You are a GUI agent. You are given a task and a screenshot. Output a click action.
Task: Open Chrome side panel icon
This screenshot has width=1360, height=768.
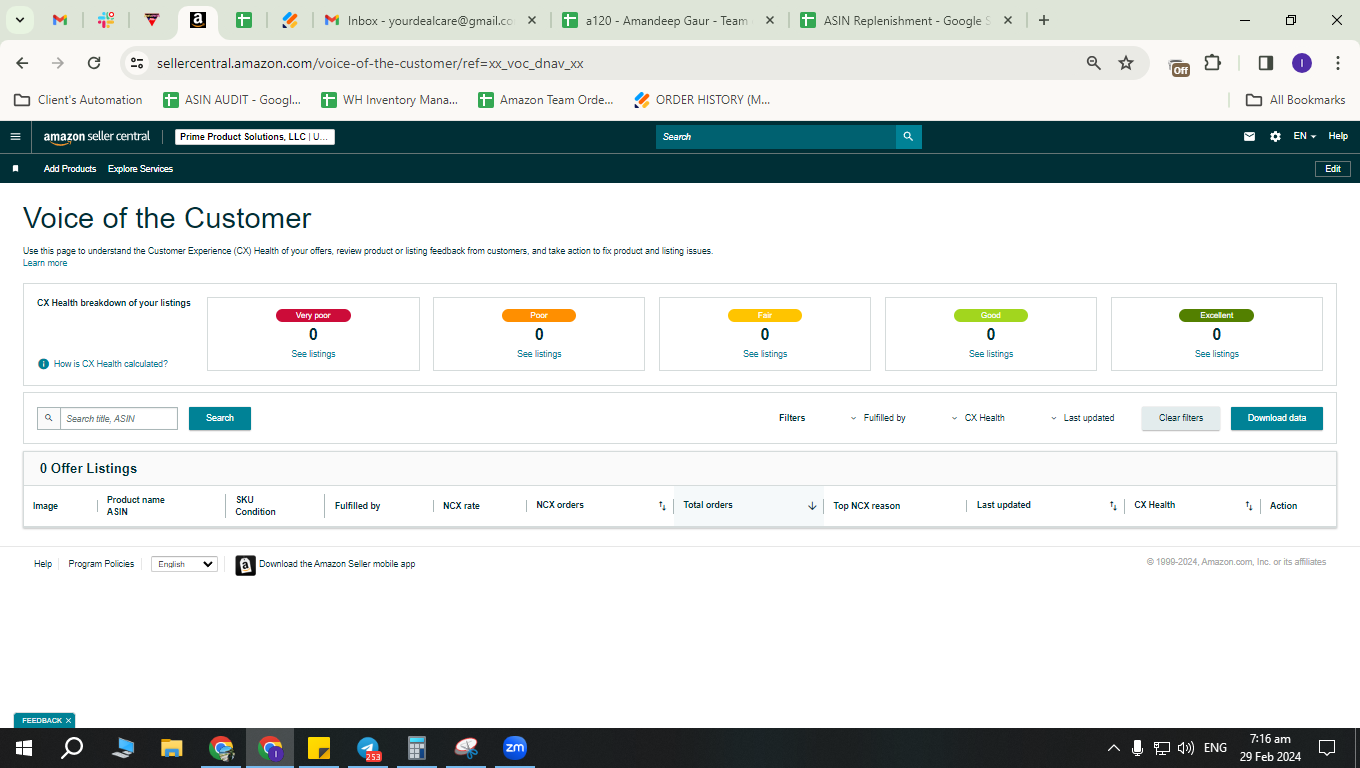click(1265, 63)
